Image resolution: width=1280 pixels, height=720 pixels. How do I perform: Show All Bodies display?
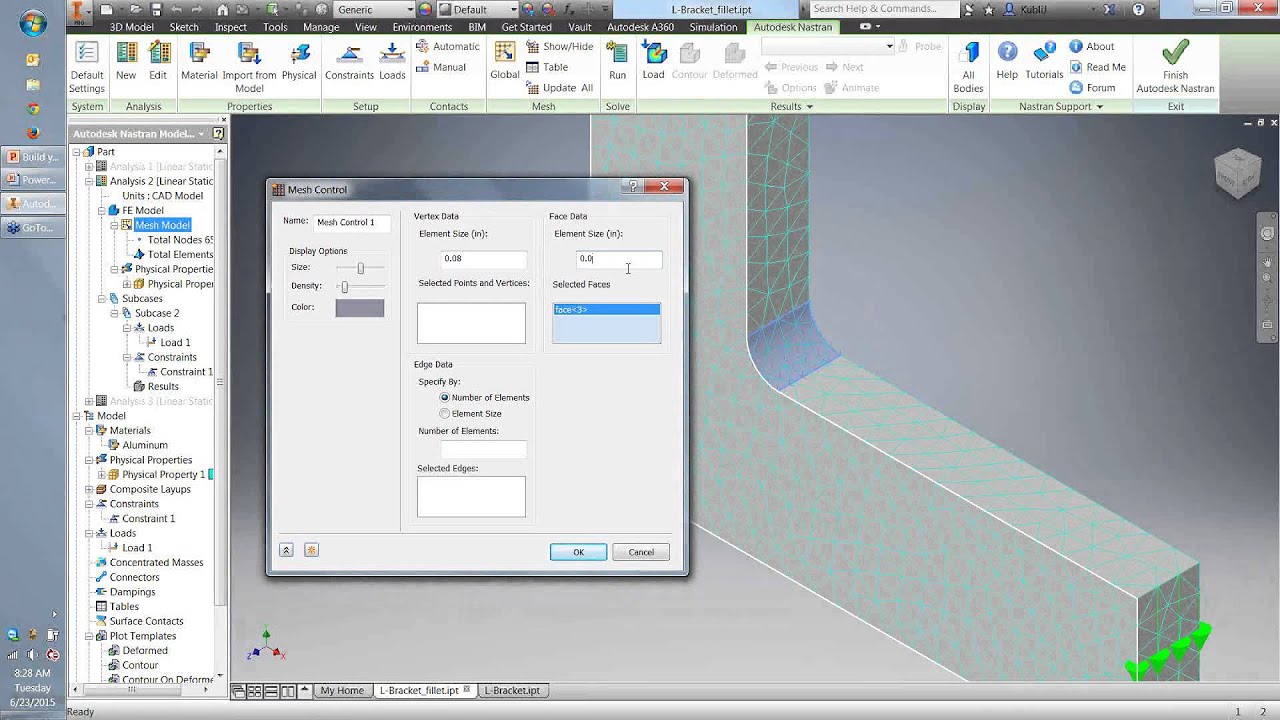pos(968,67)
